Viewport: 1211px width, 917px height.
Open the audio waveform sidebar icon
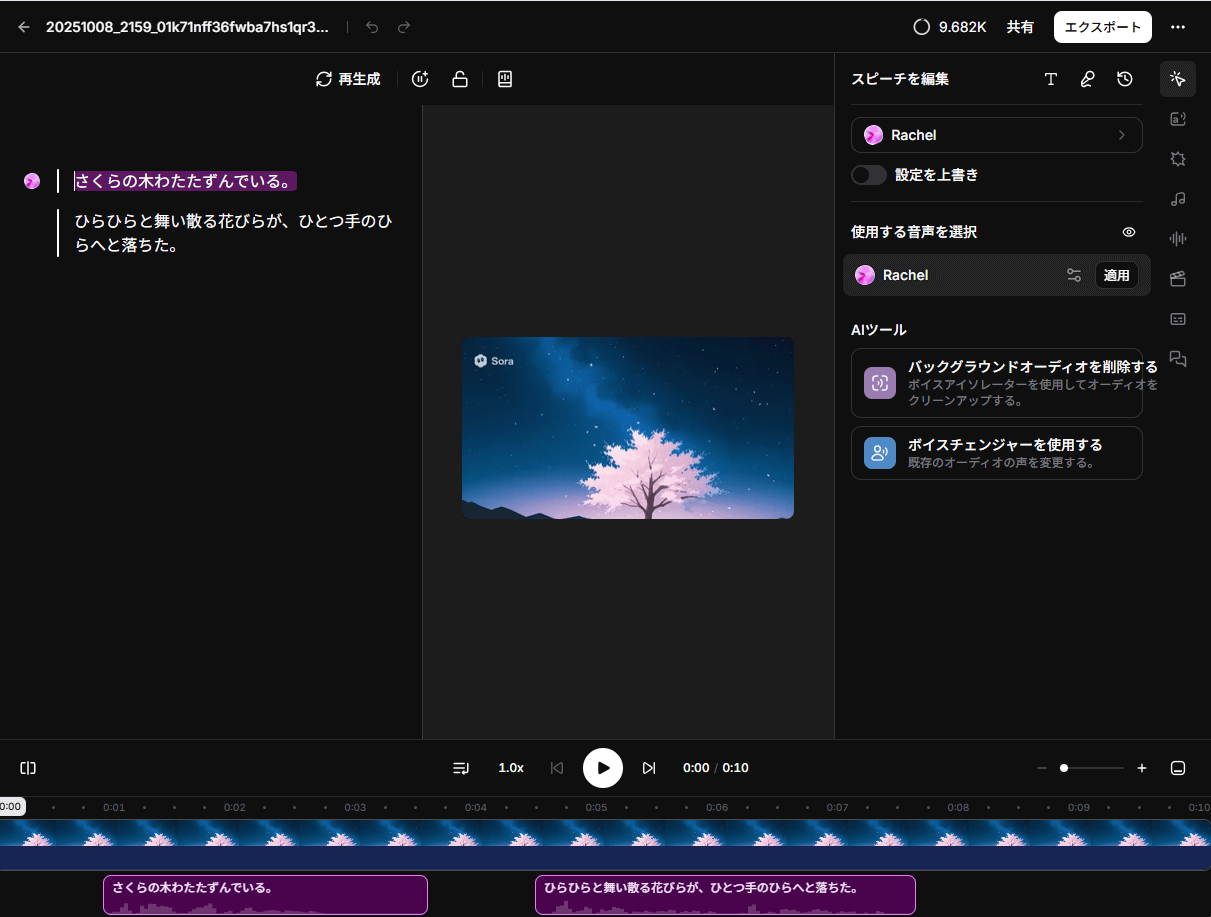click(x=1178, y=238)
